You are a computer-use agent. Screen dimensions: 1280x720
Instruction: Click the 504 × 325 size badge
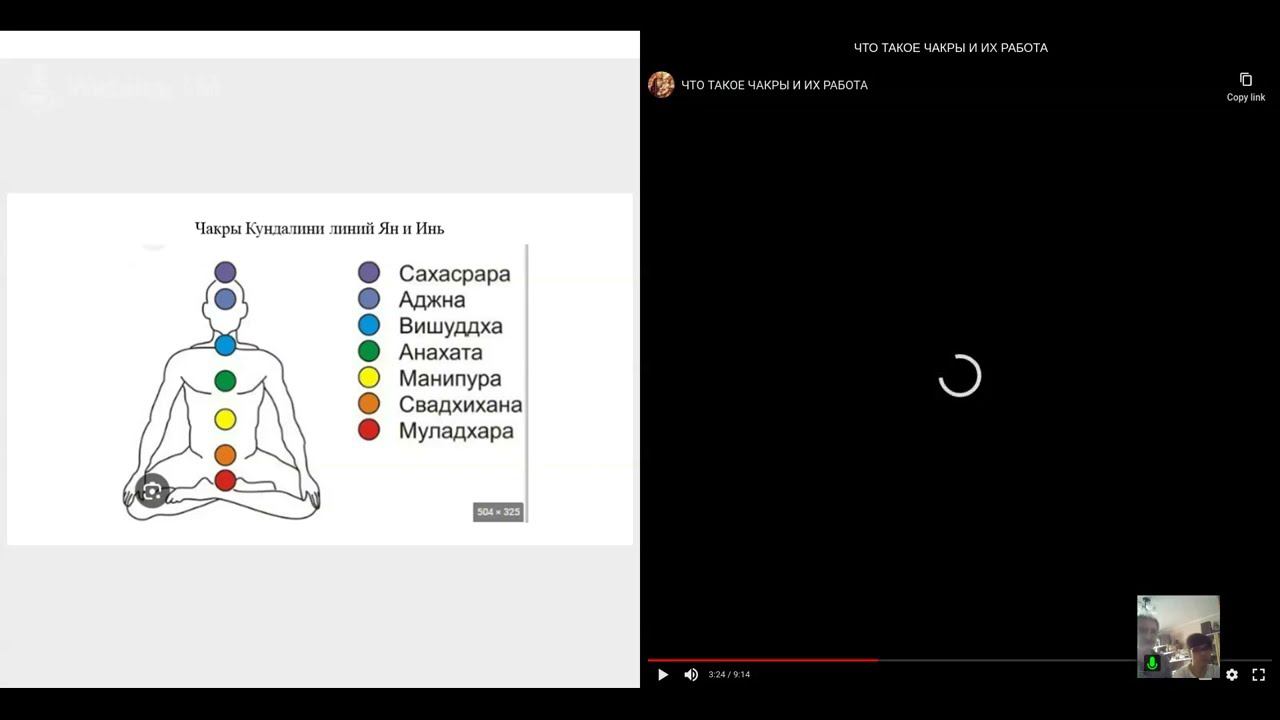498,512
